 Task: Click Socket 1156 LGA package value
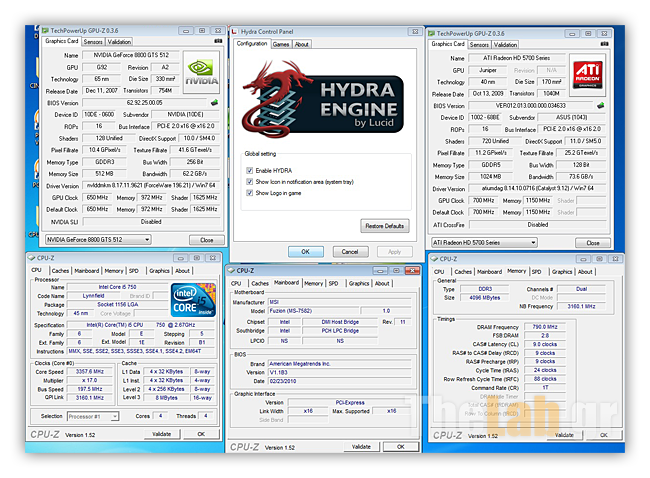click(118, 304)
